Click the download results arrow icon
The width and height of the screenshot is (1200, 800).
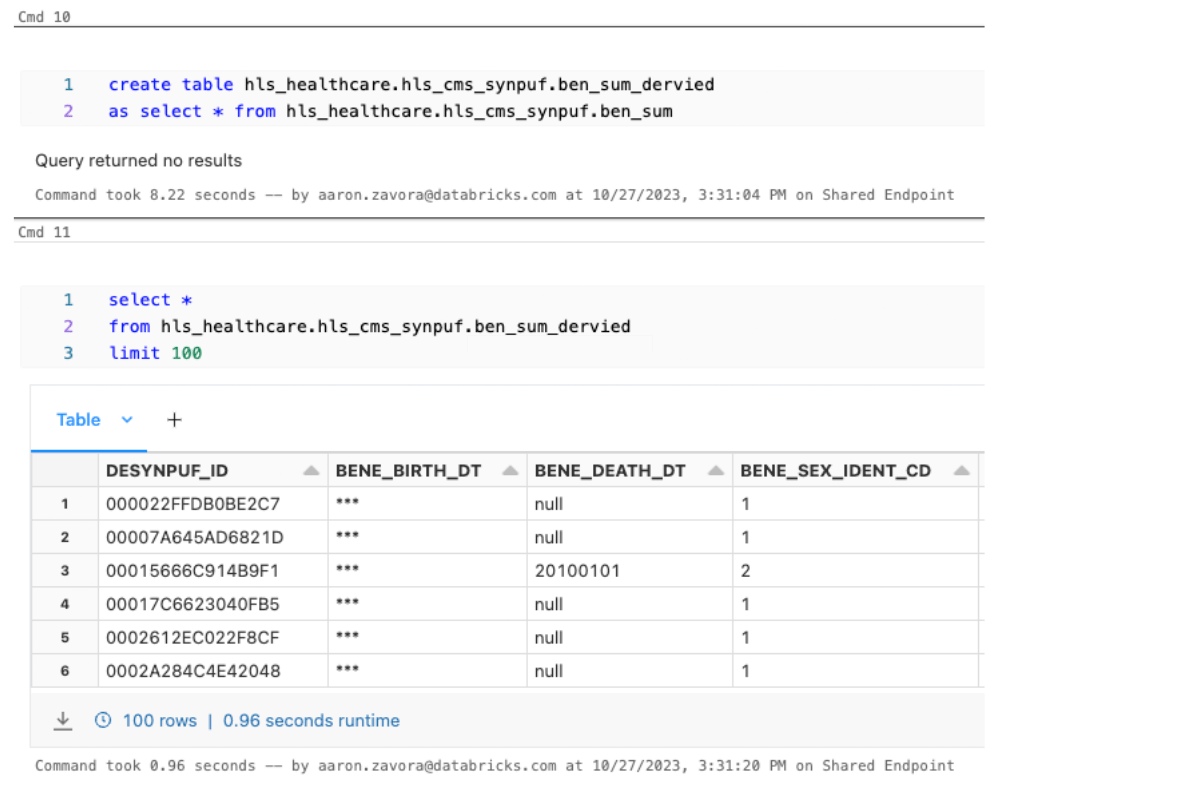point(63,720)
